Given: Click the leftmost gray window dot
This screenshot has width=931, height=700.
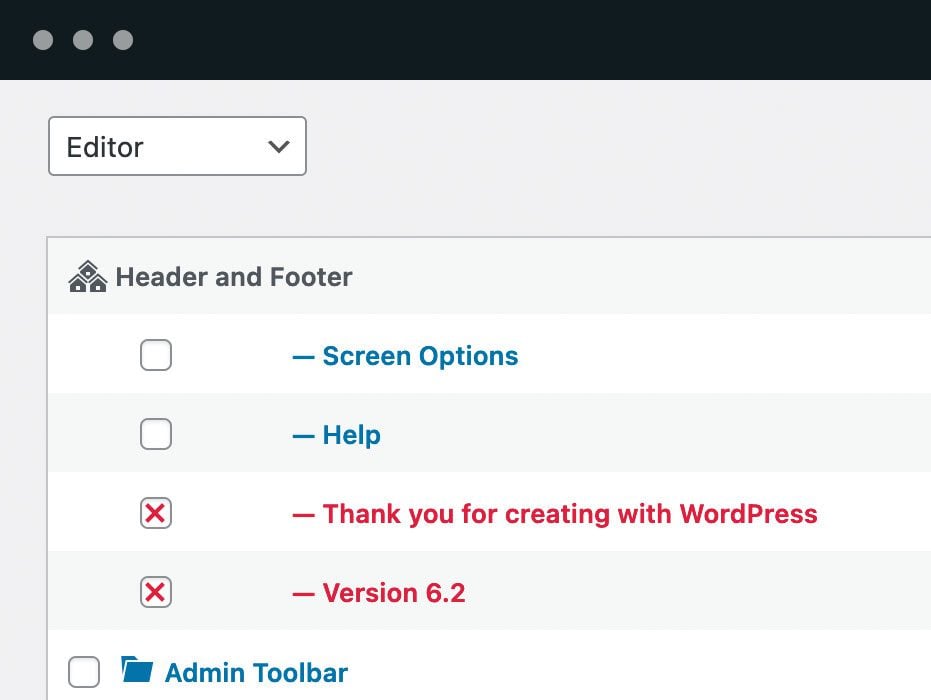Looking at the screenshot, I should pos(43,40).
